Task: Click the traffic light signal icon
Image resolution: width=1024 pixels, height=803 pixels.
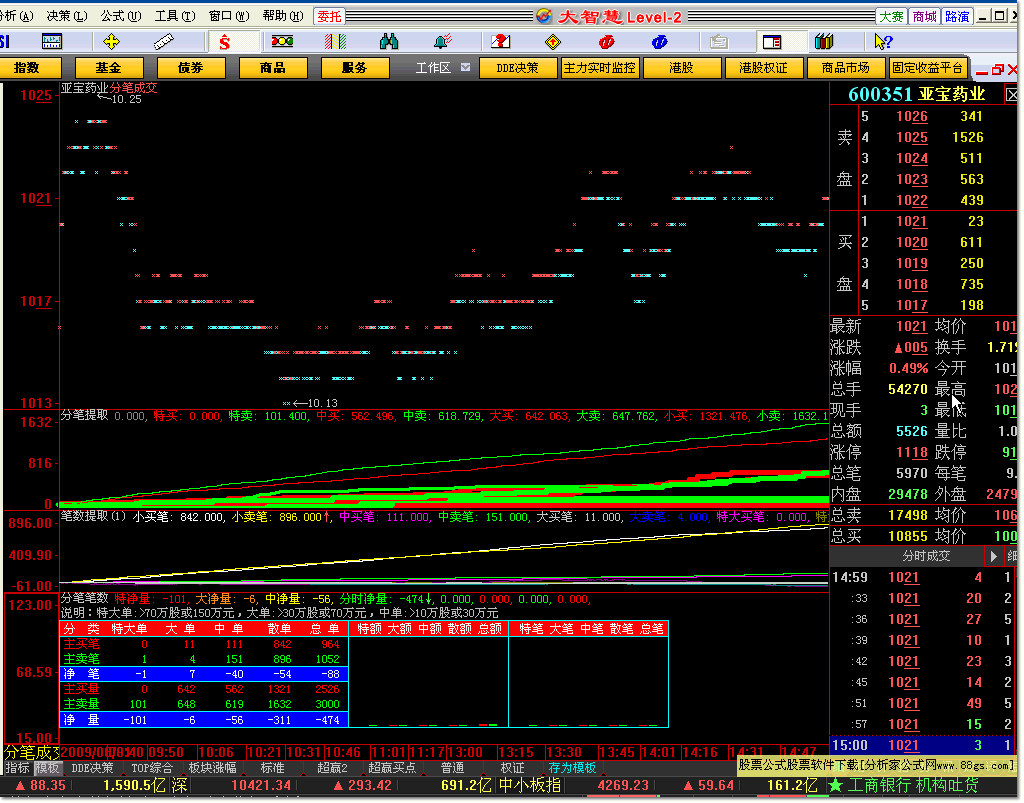Action: [x=282, y=42]
